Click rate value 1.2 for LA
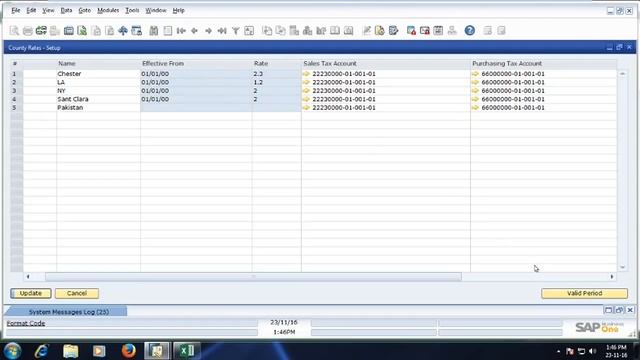 pyautogui.click(x=258, y=82)
